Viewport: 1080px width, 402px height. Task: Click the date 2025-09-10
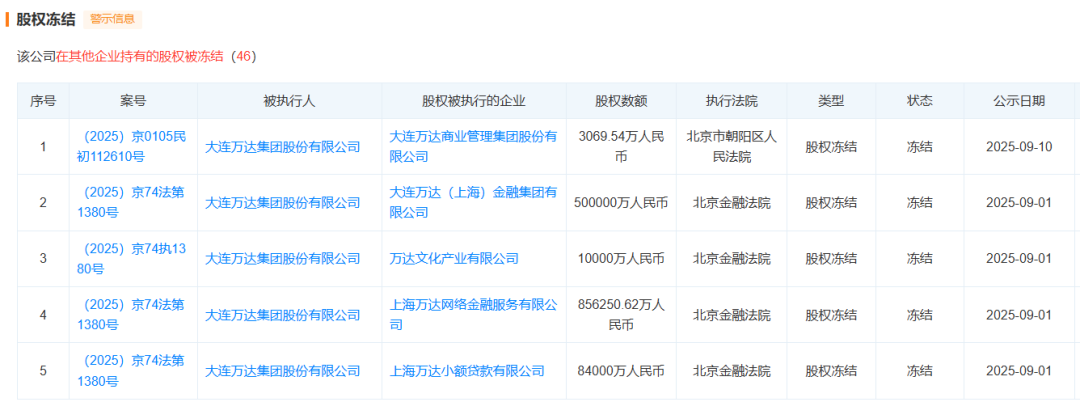pos(1019,147)
